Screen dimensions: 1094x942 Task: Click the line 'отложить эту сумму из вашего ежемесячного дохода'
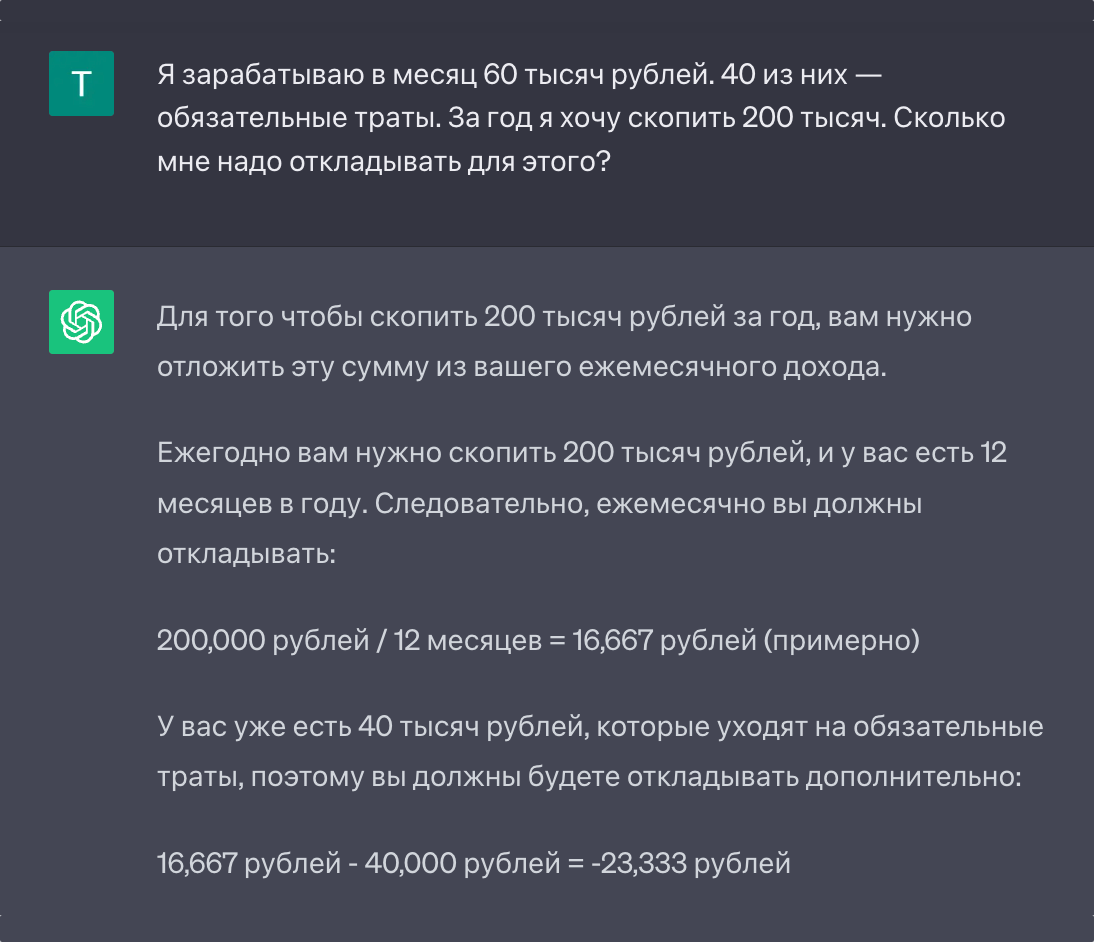[x=521, y=367]
